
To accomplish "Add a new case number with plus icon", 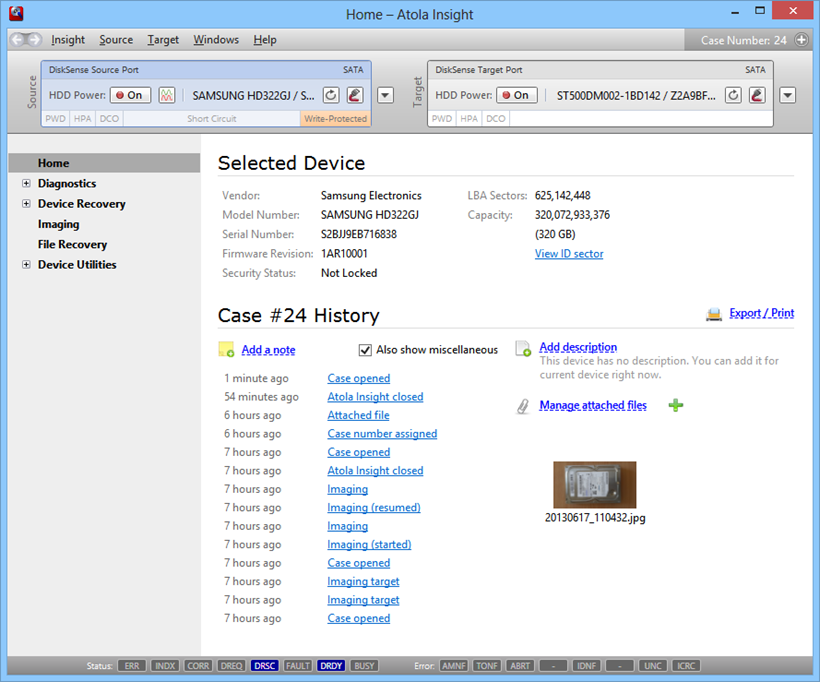I will click(801, 40).
